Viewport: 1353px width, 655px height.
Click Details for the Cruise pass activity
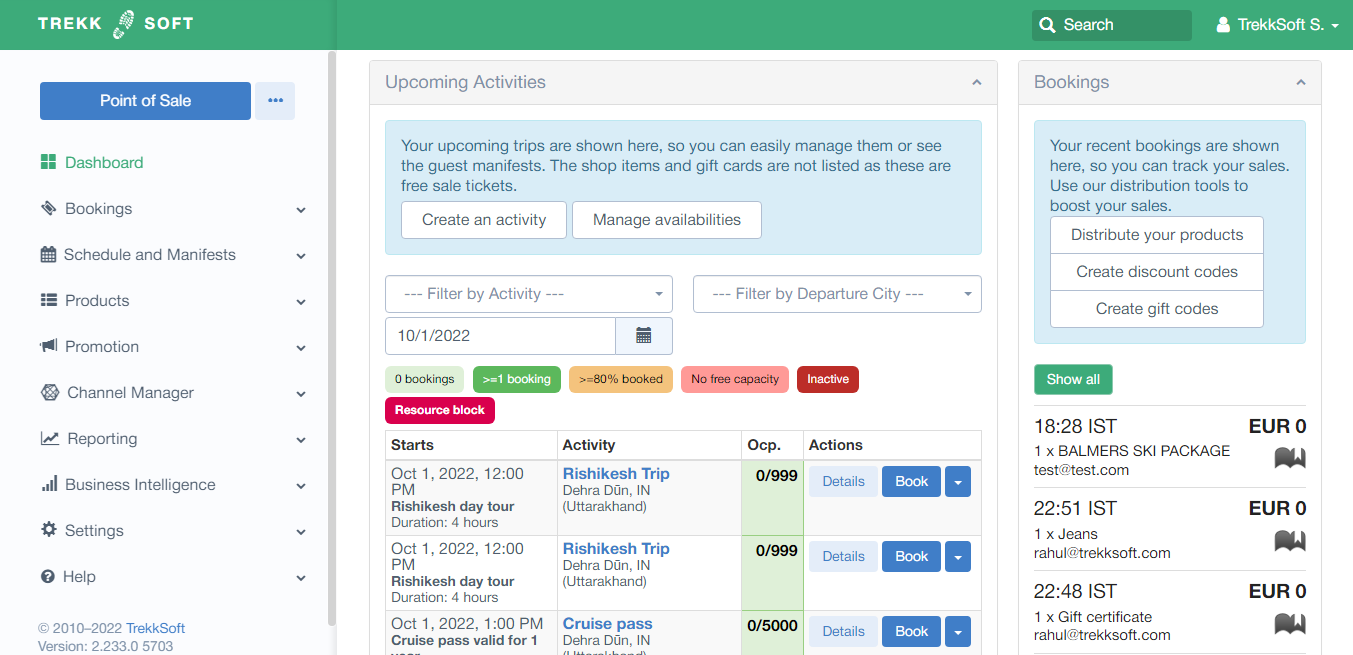coord(843,632)
